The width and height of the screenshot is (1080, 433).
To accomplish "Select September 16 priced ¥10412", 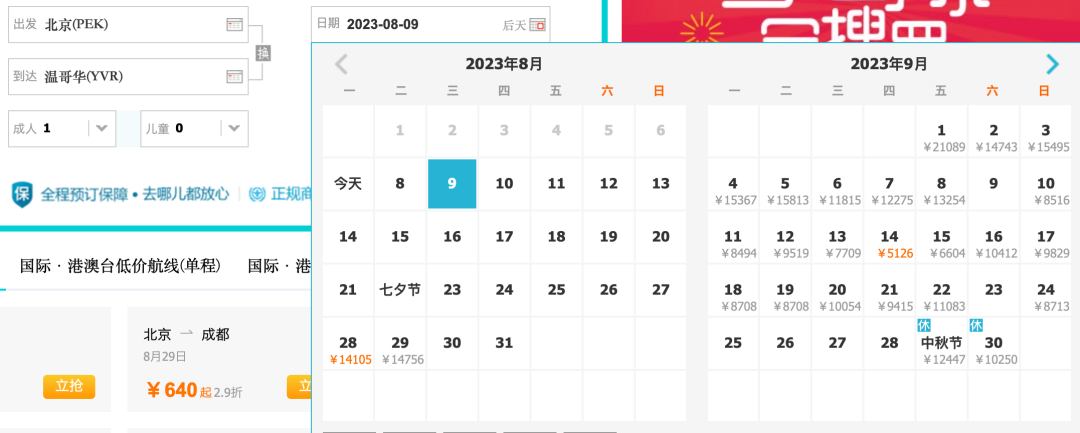I will pyautogui.click(x=994, y=237).
